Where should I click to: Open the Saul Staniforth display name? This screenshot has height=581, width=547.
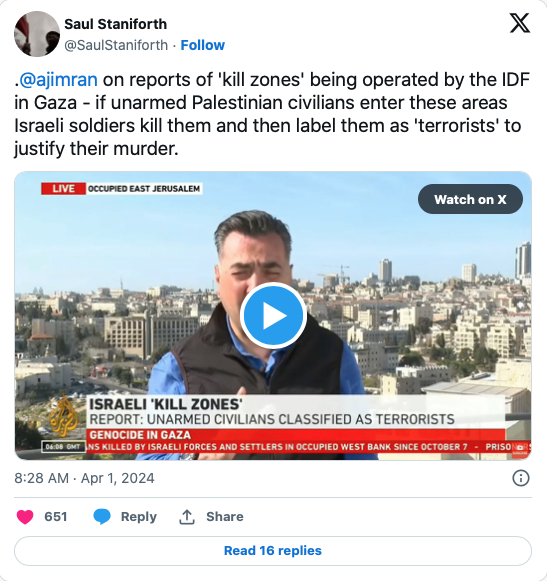(x=116, y=24)
